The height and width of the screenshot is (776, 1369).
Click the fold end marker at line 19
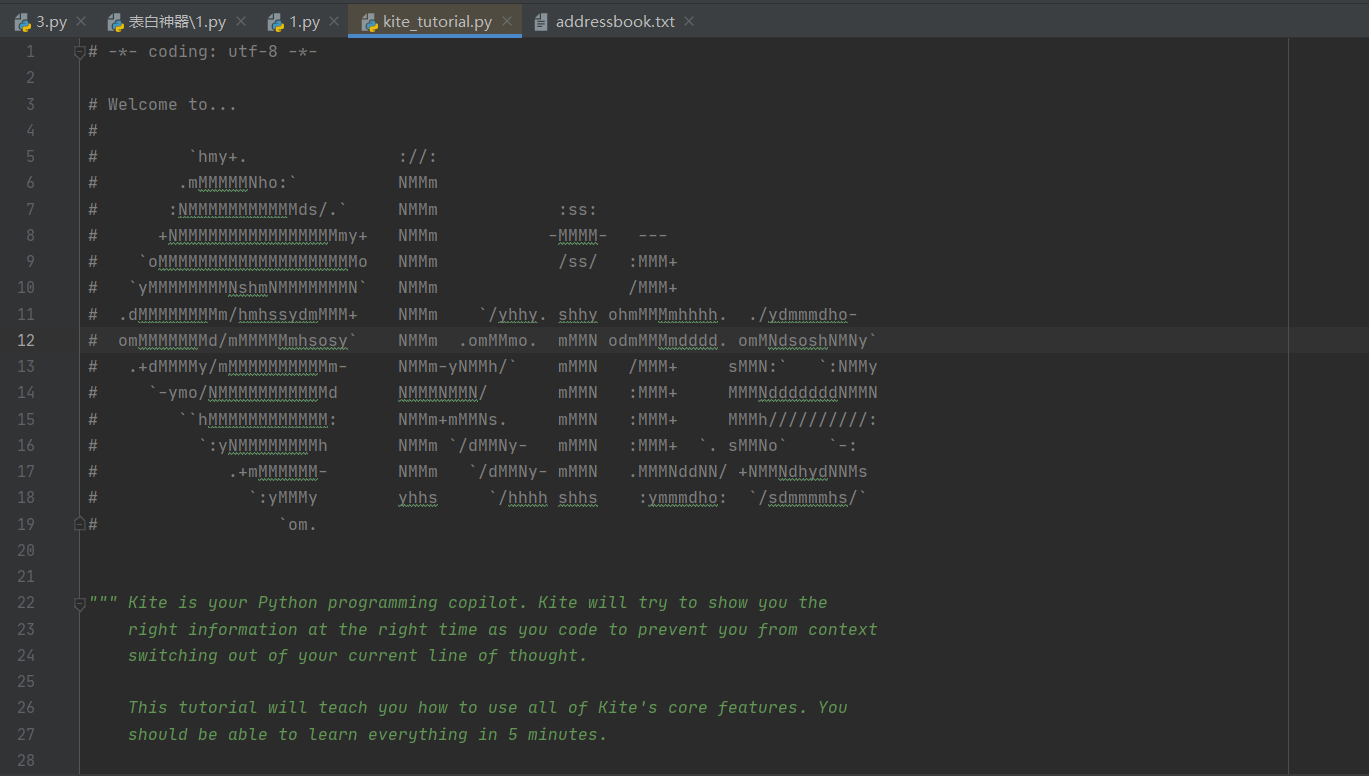[79, 523]
